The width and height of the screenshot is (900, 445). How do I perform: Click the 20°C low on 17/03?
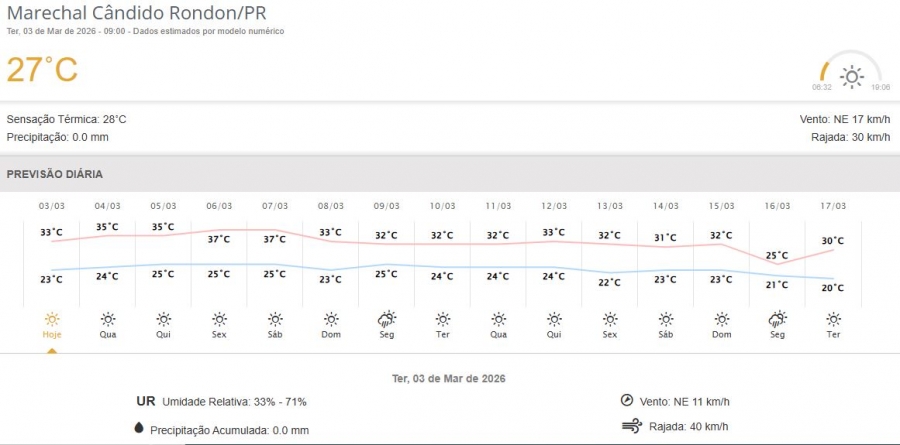(x=833, y=288)
